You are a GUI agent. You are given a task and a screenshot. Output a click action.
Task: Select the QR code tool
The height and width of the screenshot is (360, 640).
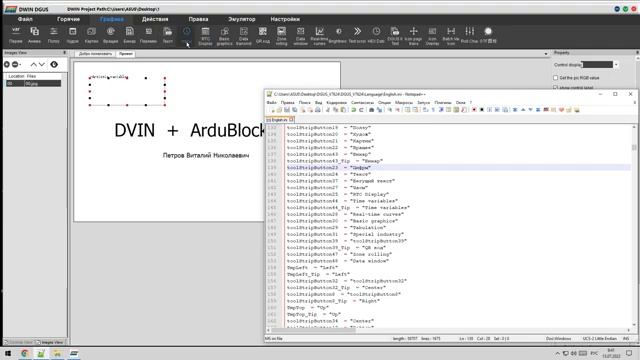262,35
